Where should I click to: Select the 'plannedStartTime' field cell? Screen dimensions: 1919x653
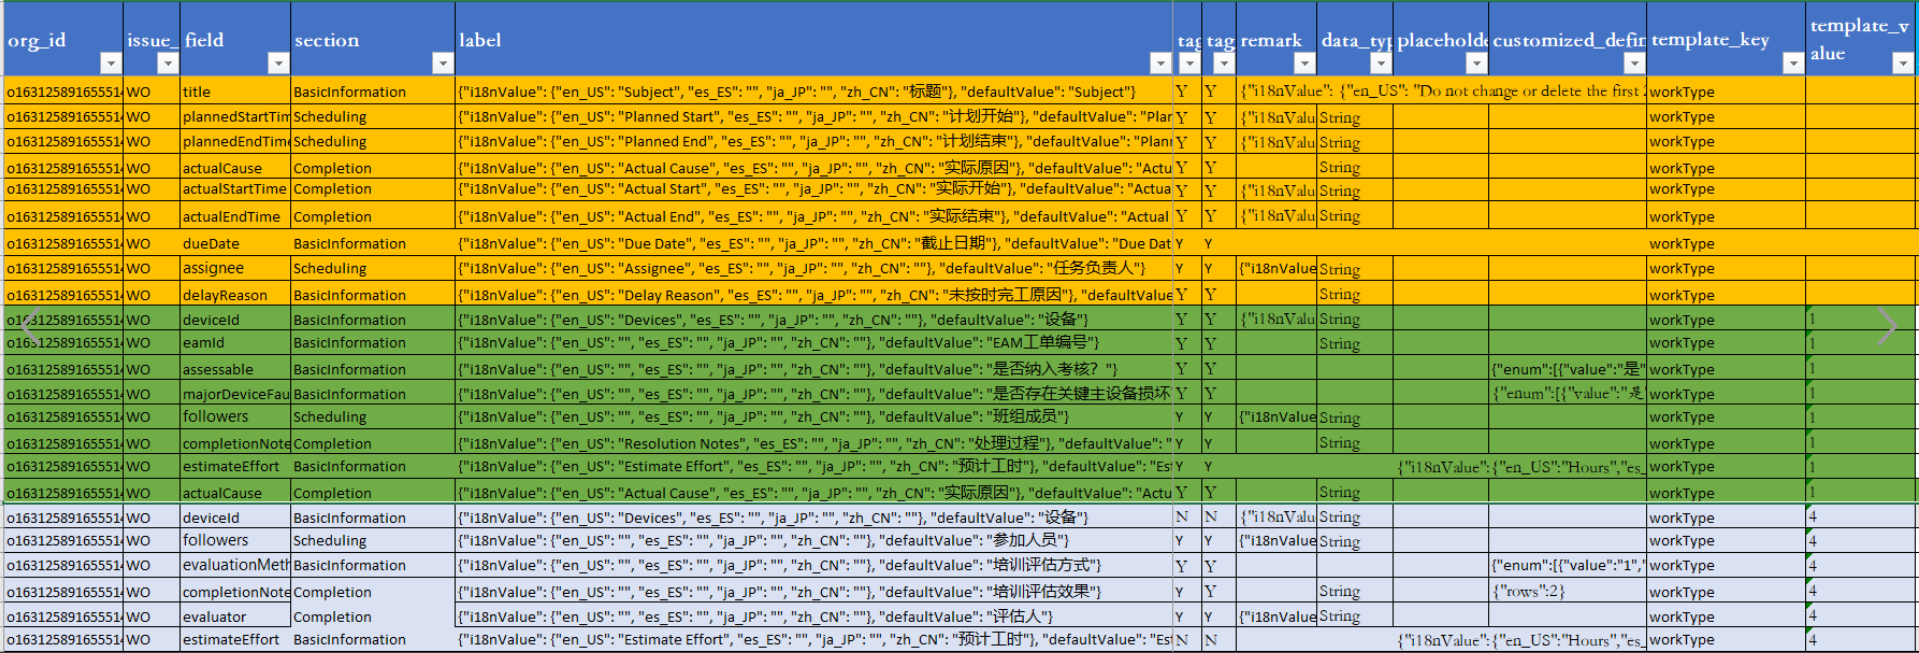234,117
